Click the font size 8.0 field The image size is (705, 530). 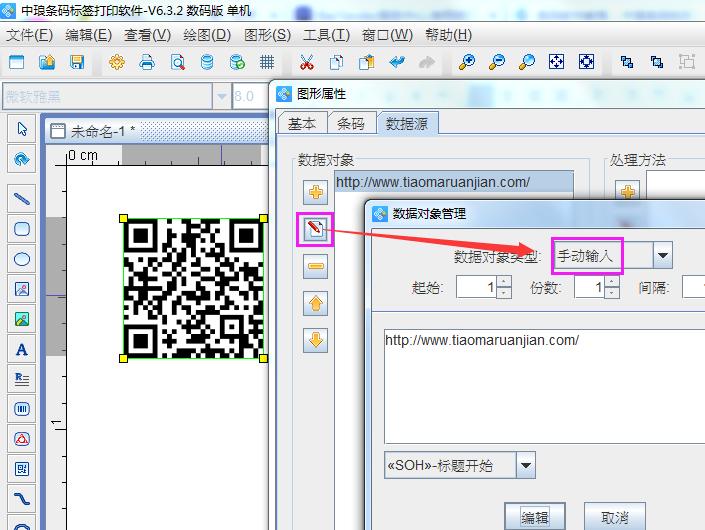[x=250, y=96]
